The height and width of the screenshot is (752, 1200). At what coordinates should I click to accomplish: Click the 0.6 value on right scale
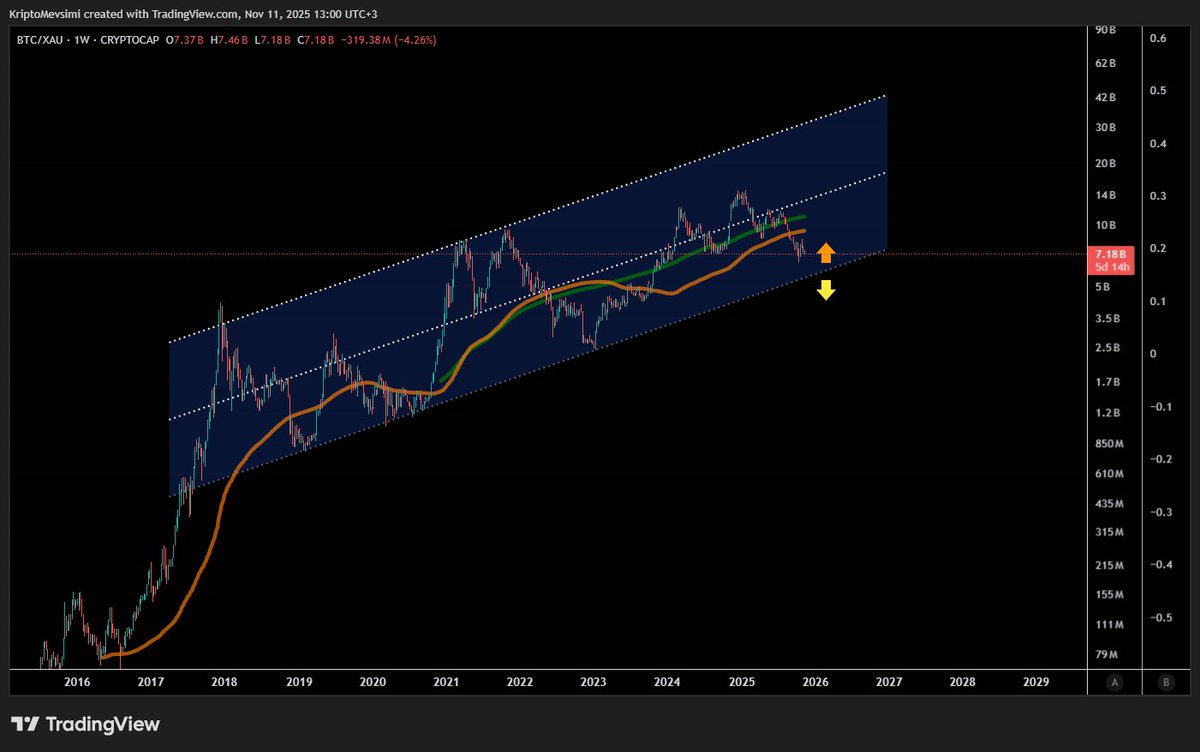click(x=1159, y=38)
